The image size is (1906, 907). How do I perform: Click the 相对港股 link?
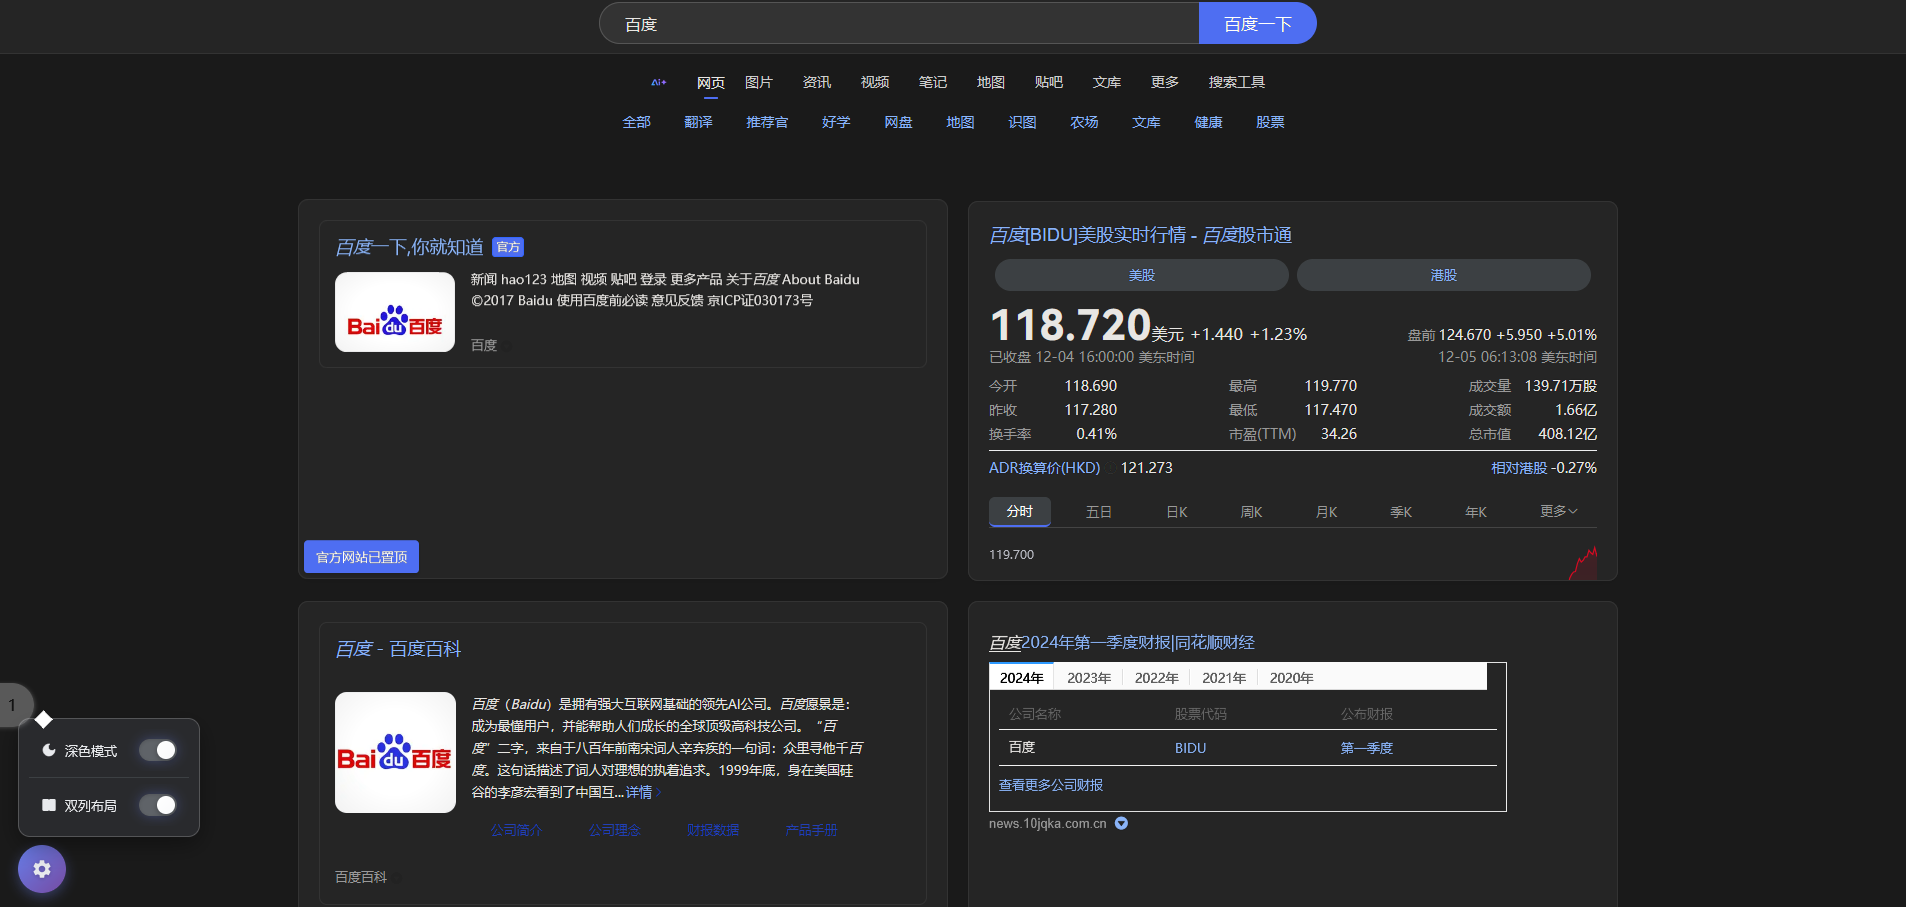(x=1519, y=468)
